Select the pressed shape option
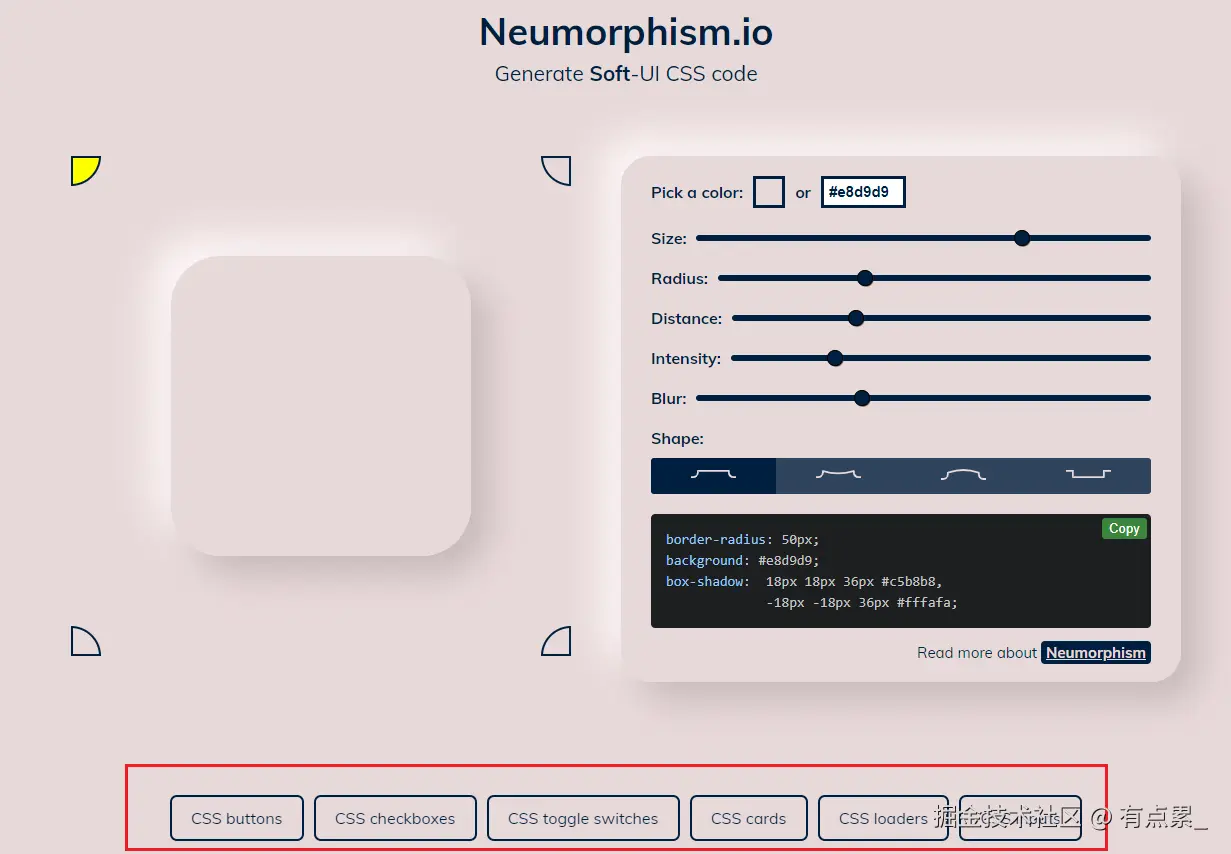The image size is (1231, 854). click(1088, 476)
